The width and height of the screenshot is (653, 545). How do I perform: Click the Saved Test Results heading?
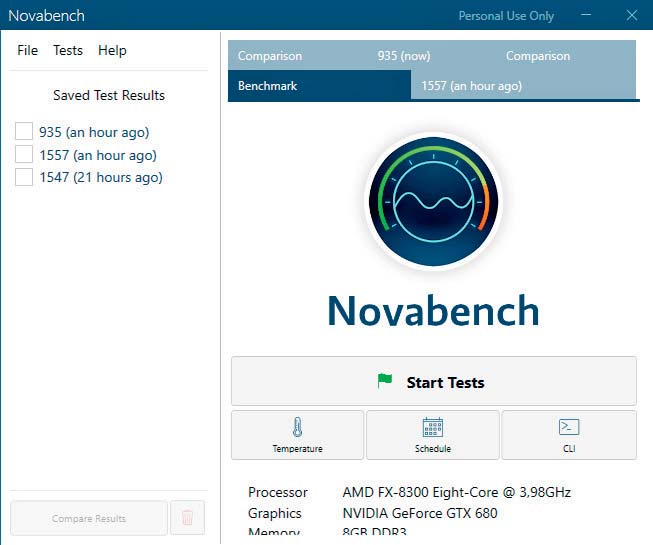tap(109, 95)
